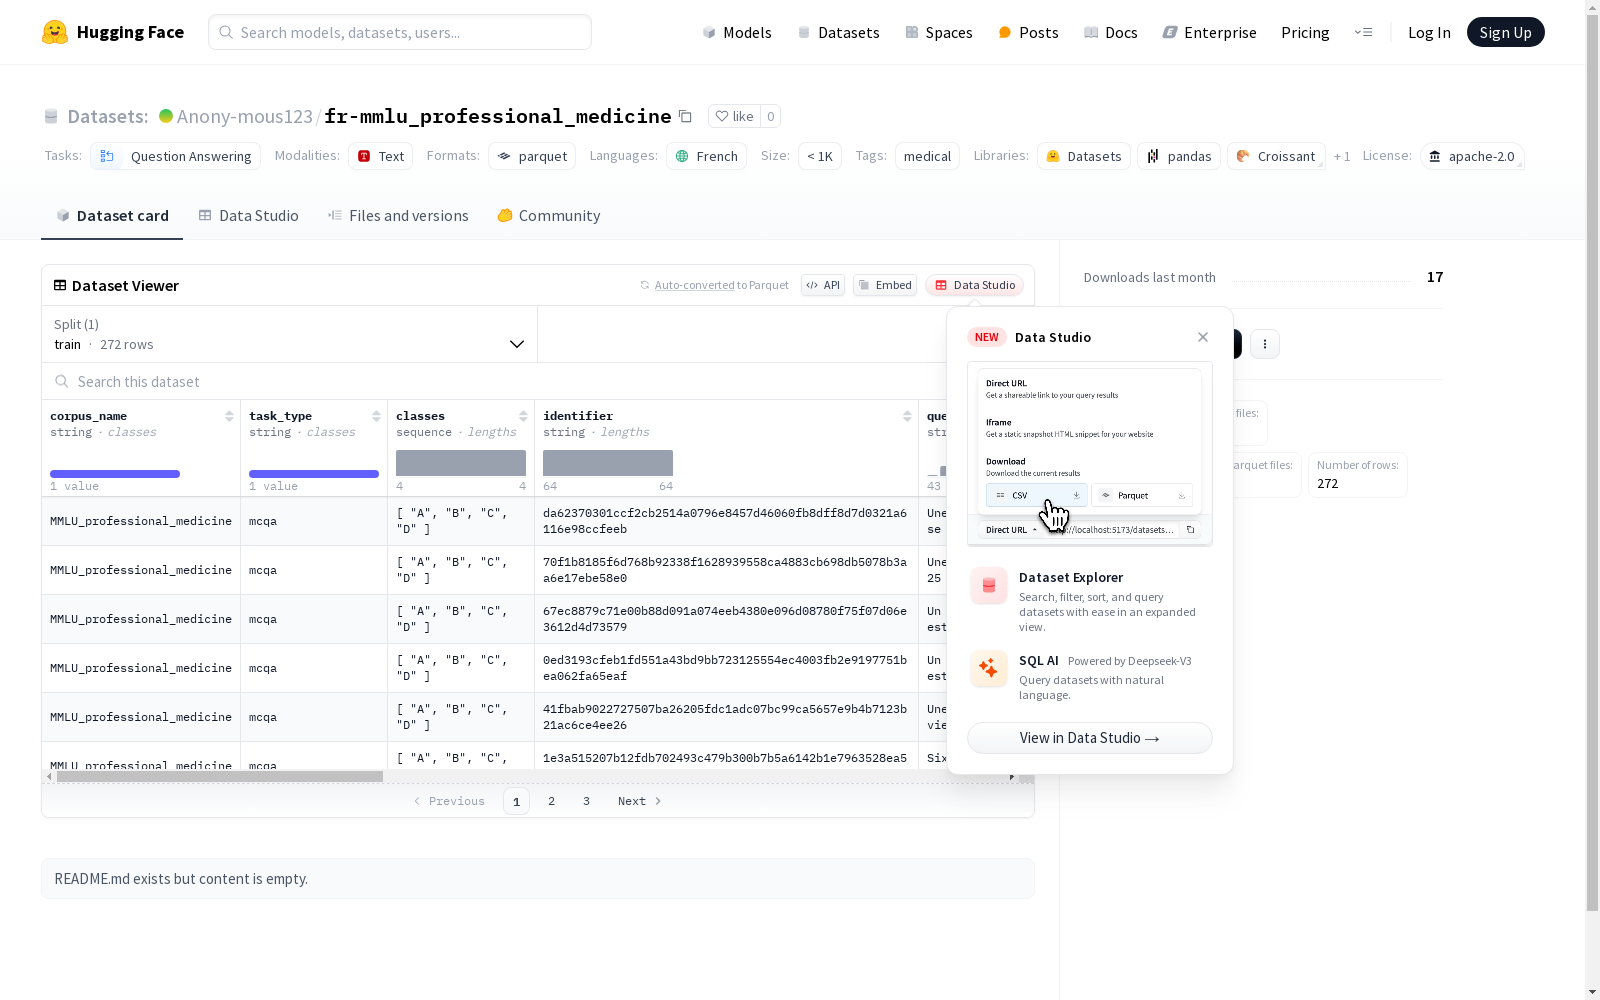Viewport: 1600px width, 1000px height.
Task: Click the identifier lengths histogram bar
Action: coord(608,463)
